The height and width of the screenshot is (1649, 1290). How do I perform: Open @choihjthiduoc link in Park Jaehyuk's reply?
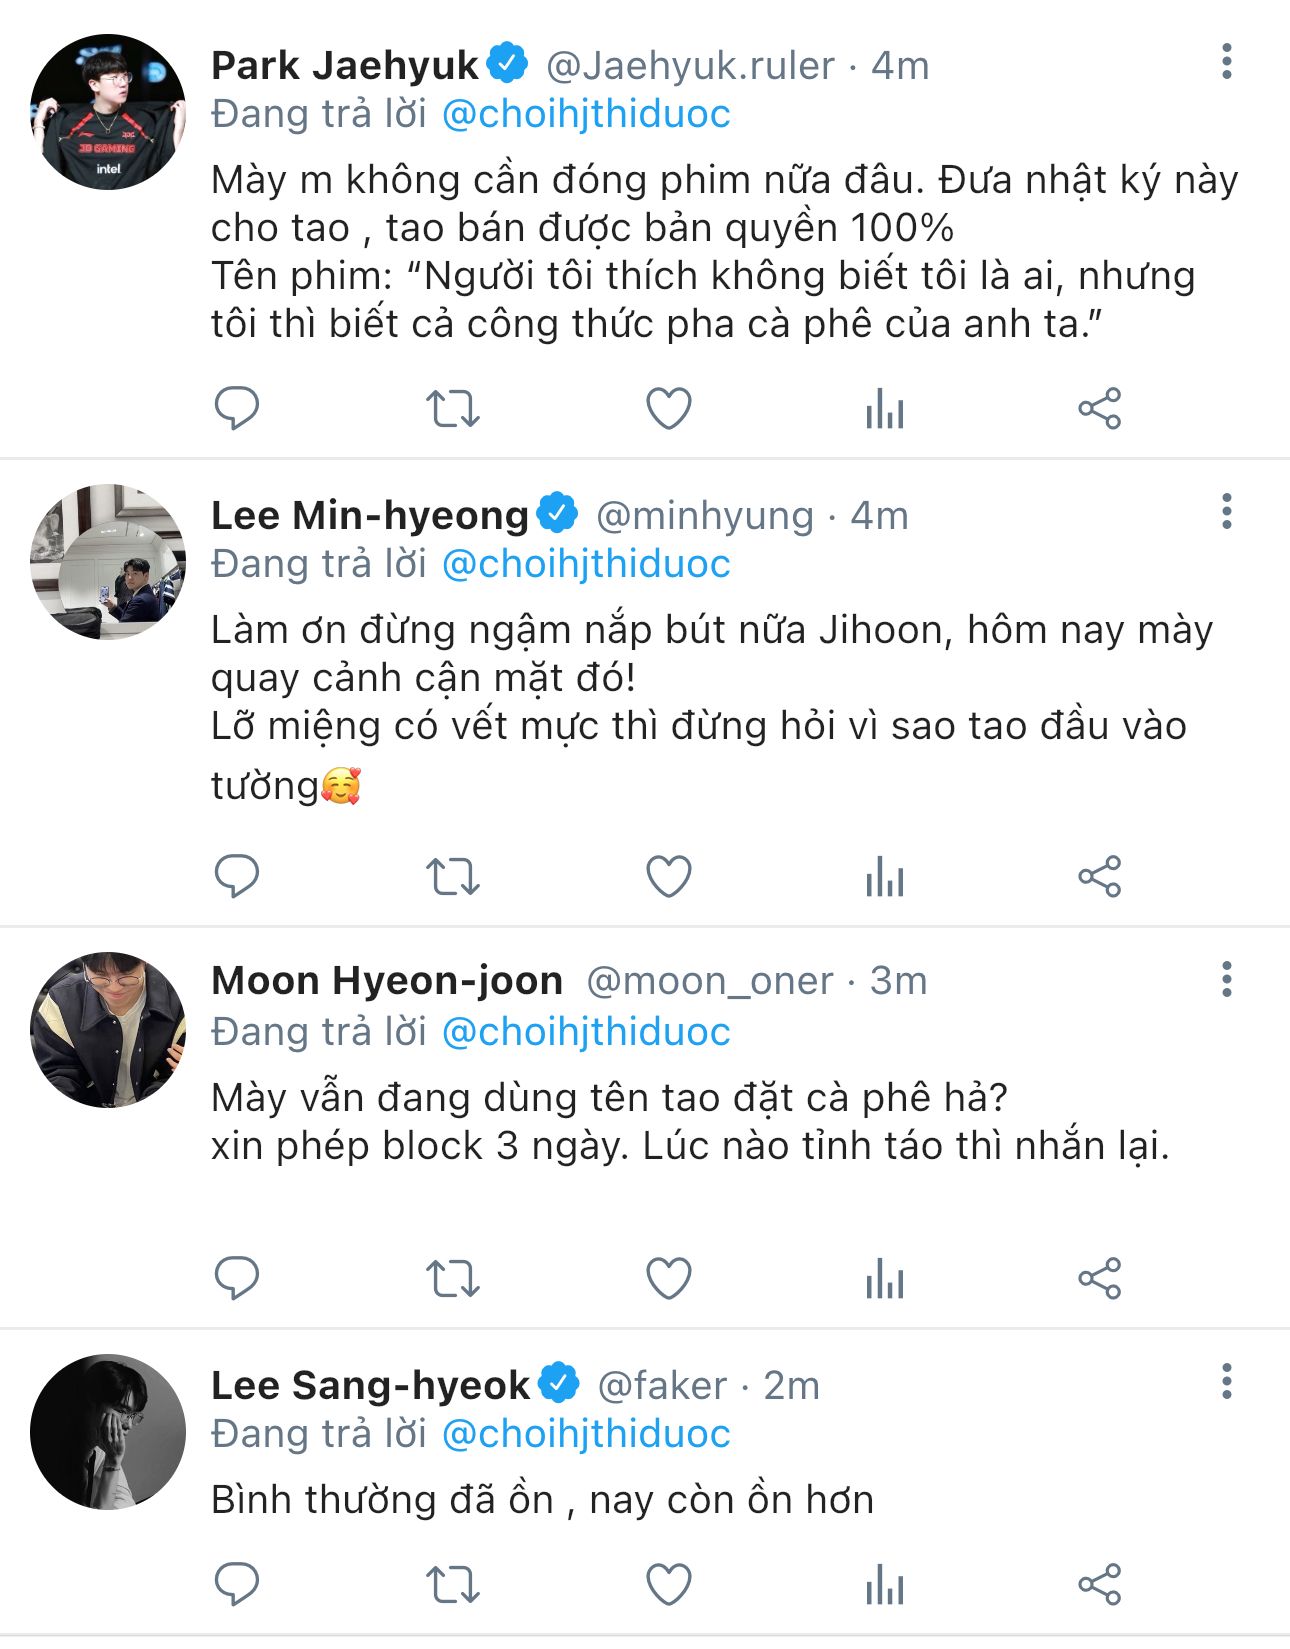click(586, 114)
